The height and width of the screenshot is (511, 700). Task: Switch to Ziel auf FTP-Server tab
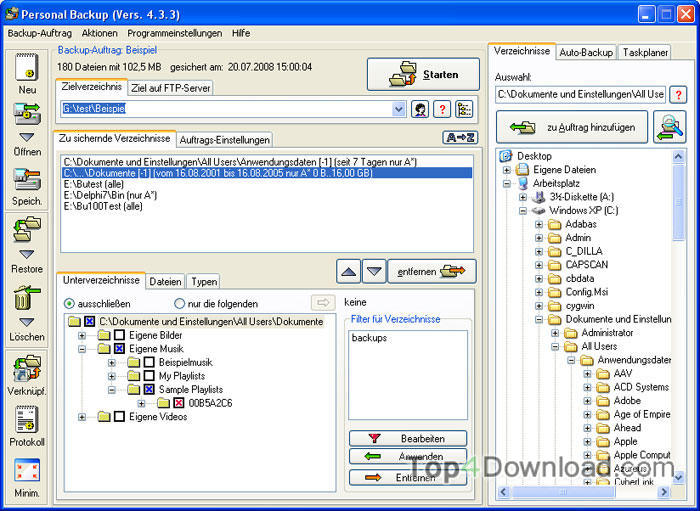[171, 88]
